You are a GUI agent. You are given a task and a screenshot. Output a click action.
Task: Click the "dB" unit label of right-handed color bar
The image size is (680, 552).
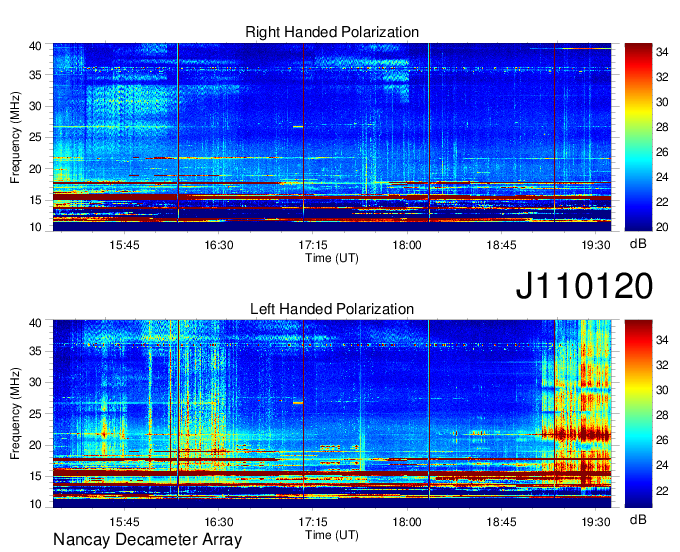point(638,244)
